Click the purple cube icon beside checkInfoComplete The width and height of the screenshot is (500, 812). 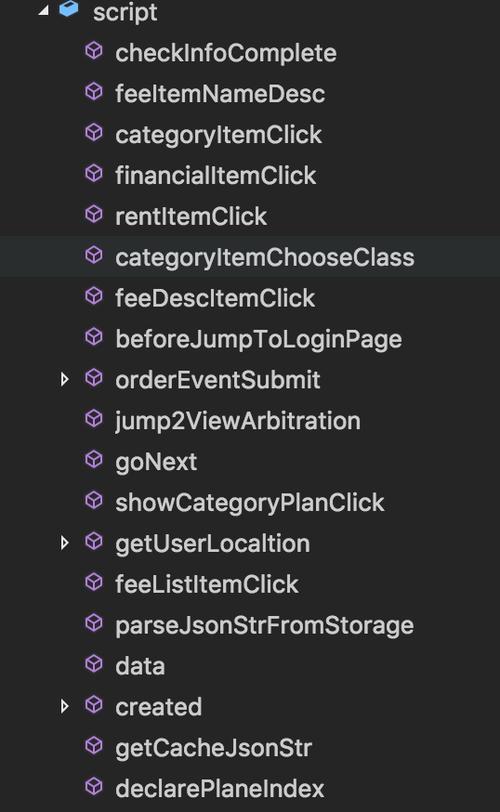click(94, 51)
